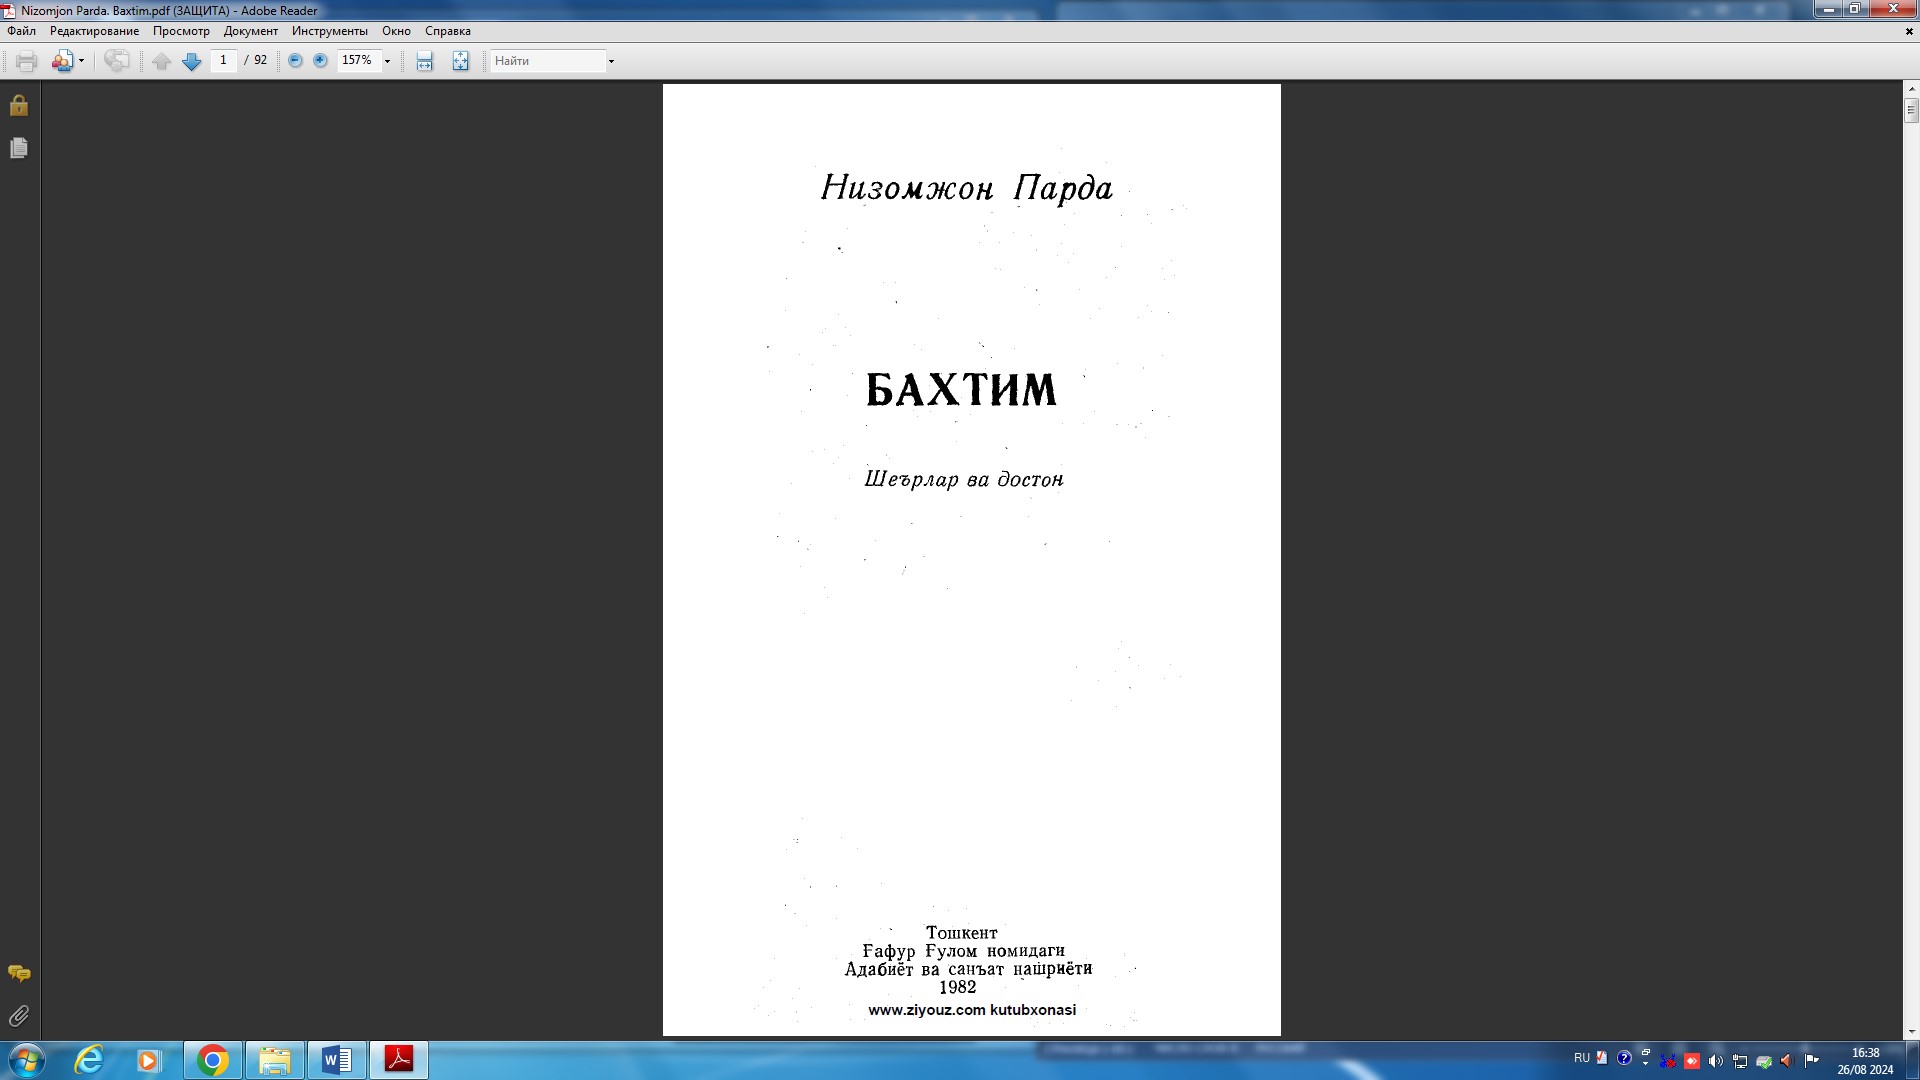This screenshot has height=1080, width=1920.
Task: Open the Справка menu
Action: click(x=448, y=31)
